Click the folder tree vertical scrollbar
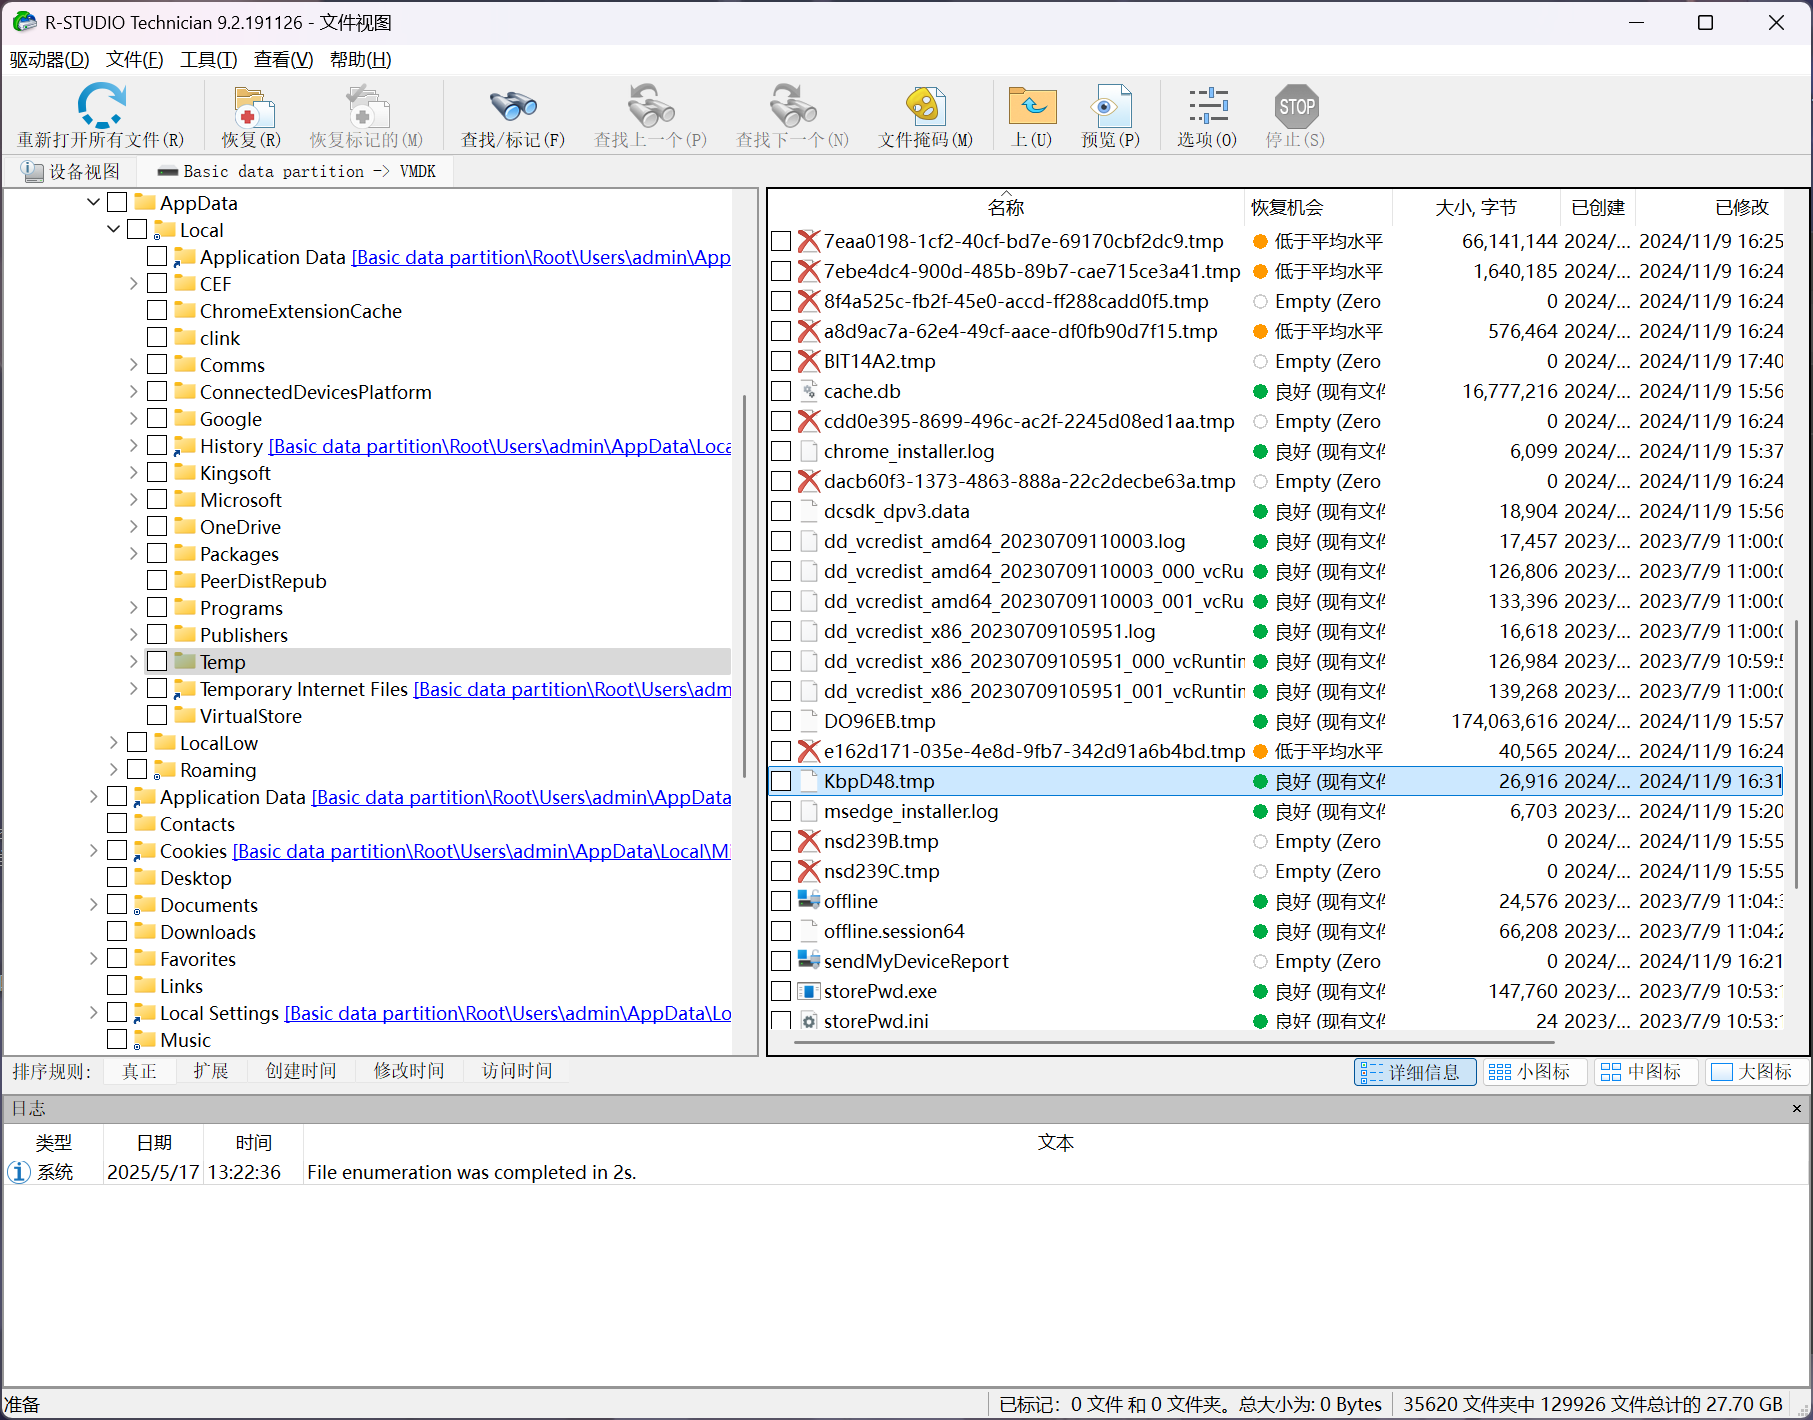This screenshot has width=1813, height=1420. tap(744, 587)
